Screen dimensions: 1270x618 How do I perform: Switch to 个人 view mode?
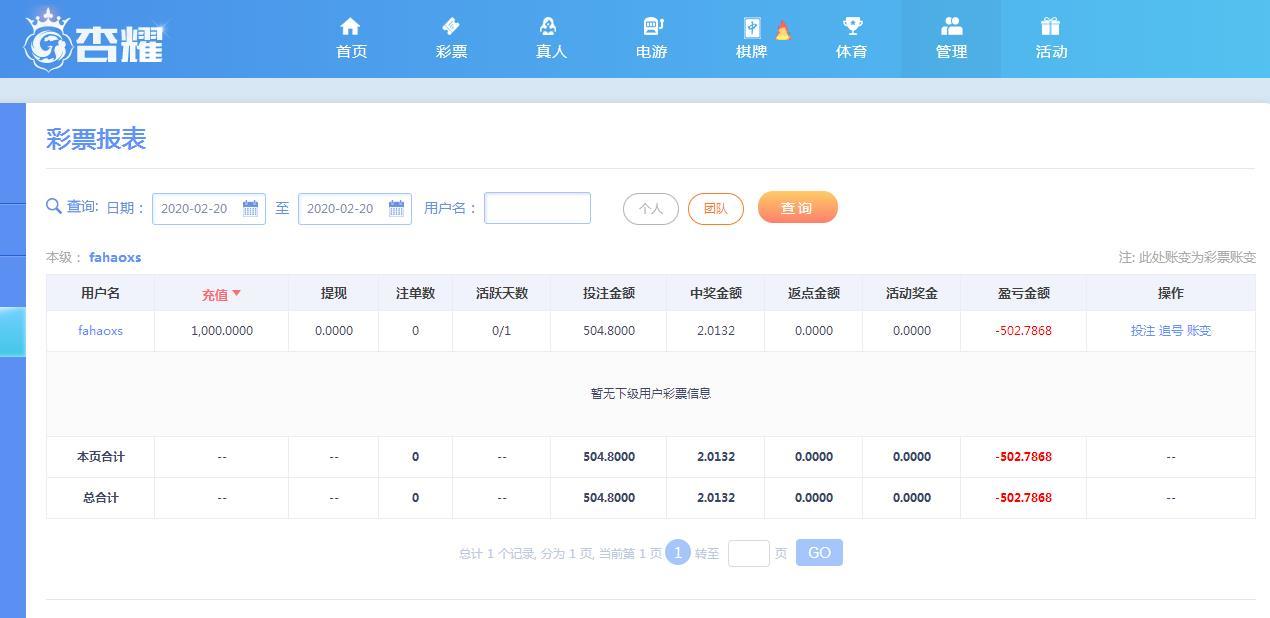click(651, 208)
